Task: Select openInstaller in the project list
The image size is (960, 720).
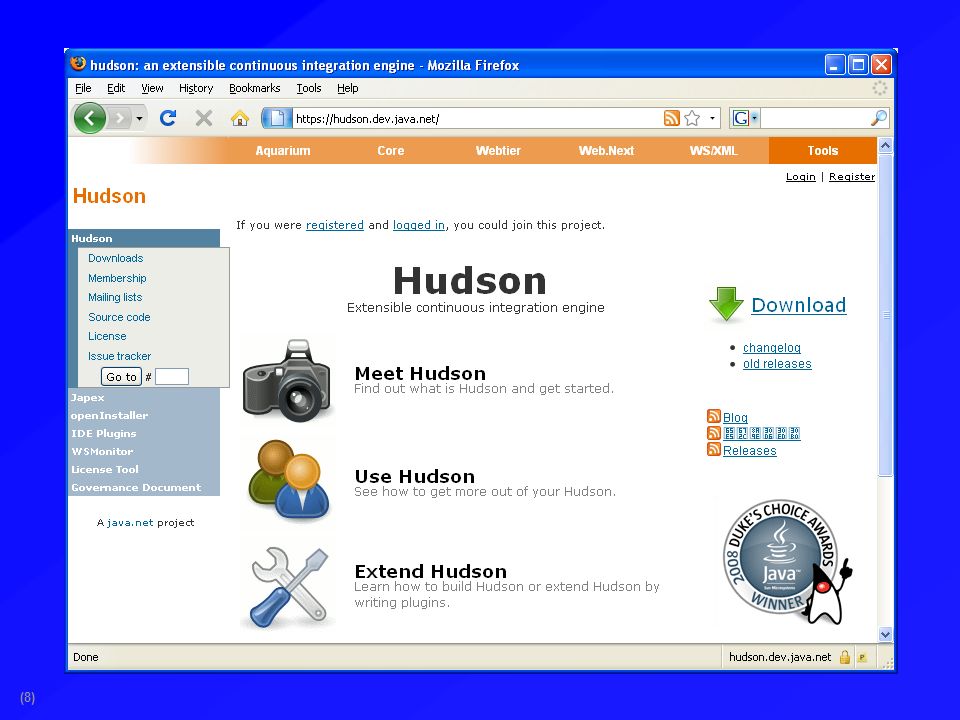Action: [110, 416]
